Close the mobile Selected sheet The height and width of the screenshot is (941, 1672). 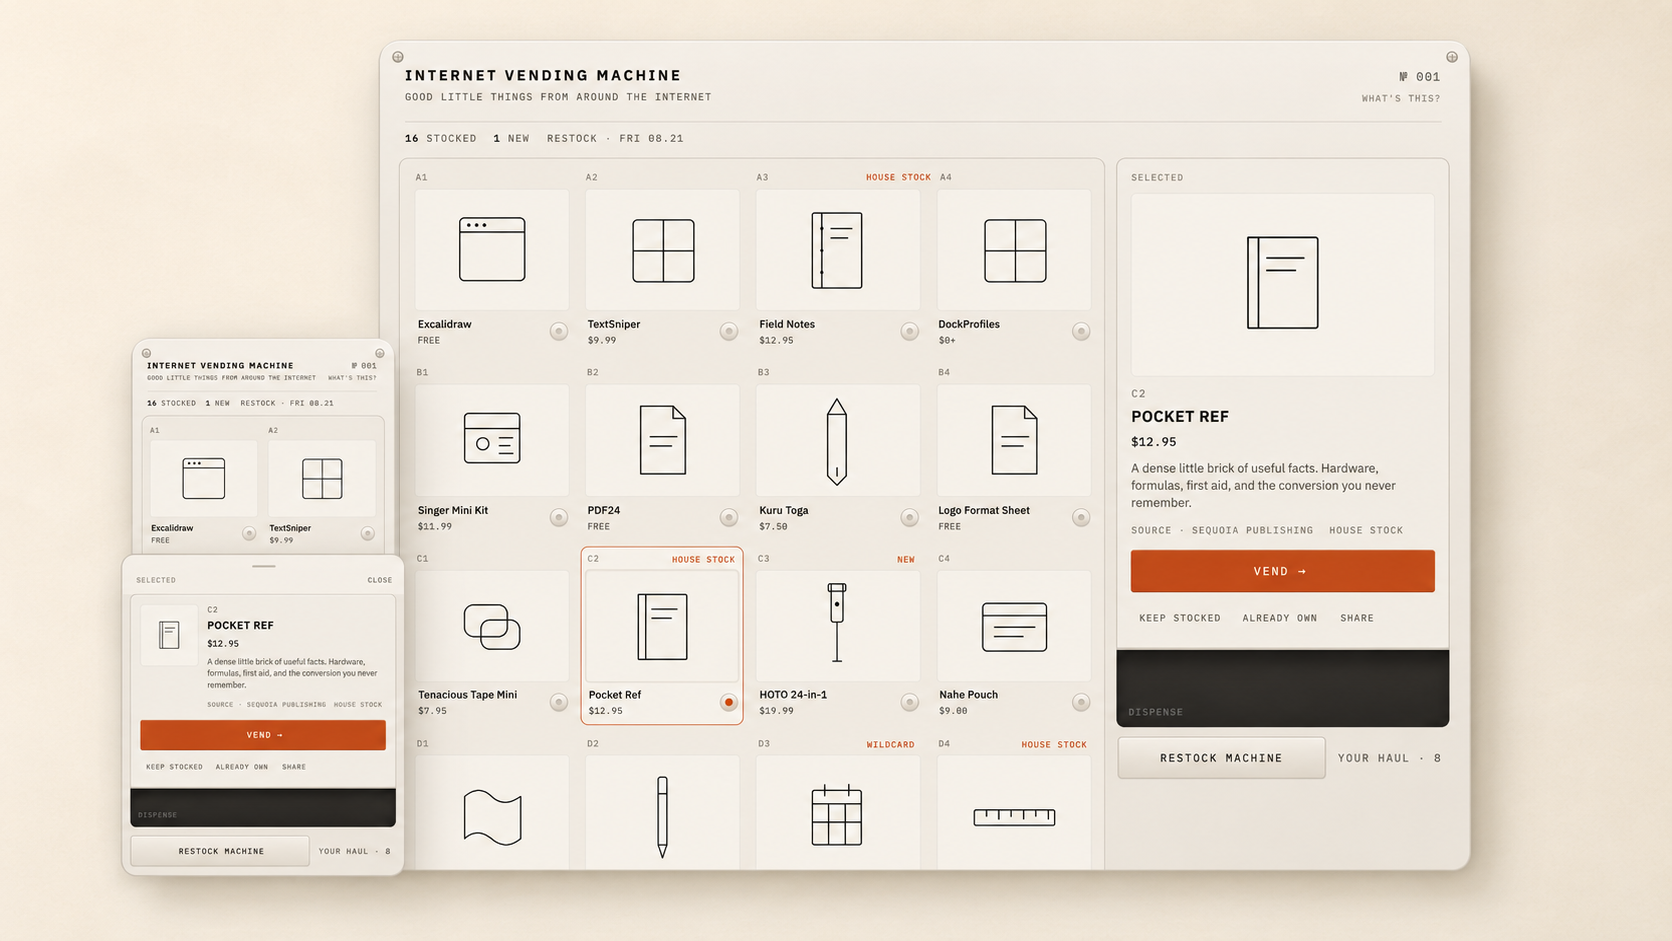[380, 580]
